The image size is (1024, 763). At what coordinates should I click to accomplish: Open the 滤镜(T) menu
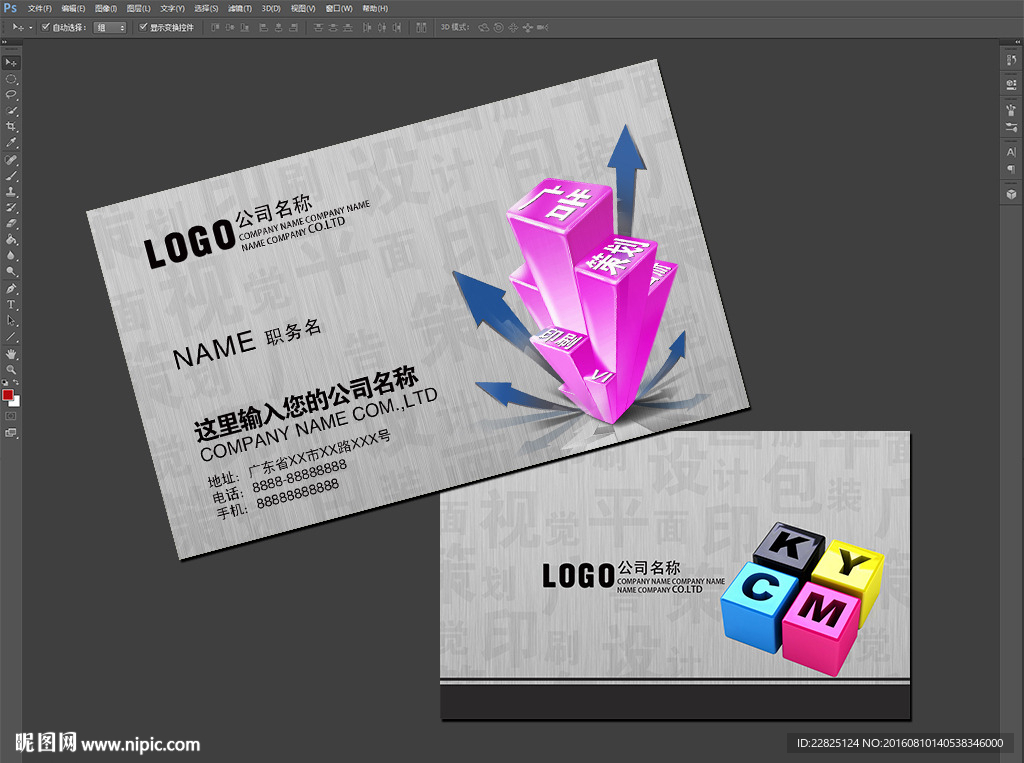[240, 8]
